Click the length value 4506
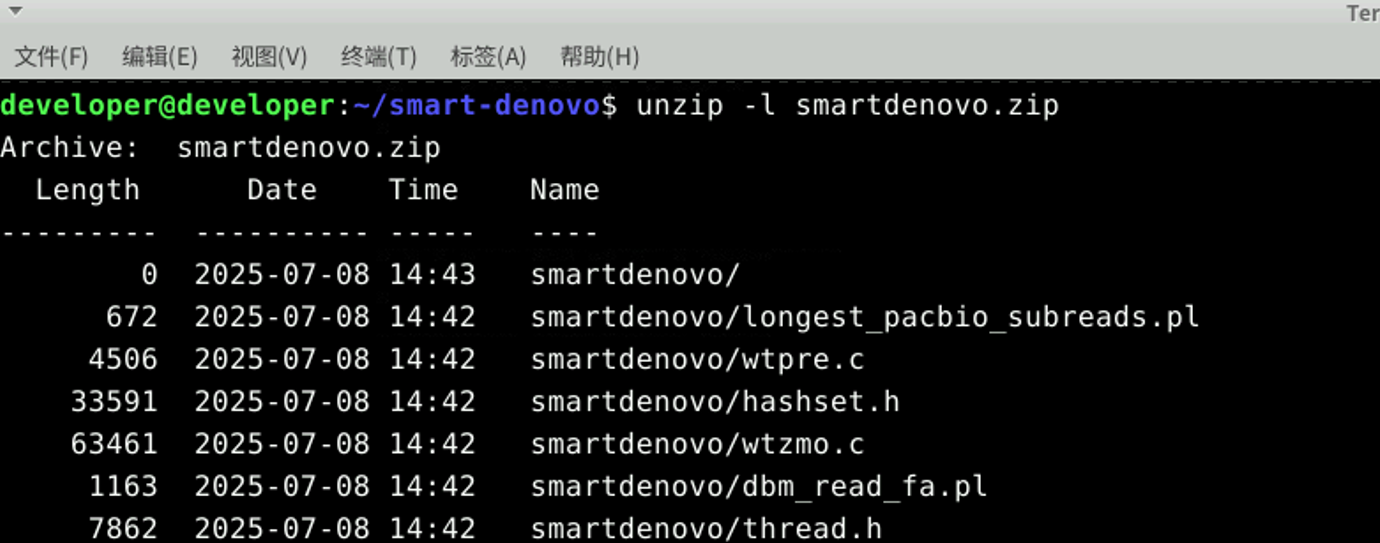This screenshot has width=1380, height=543. (x=123, y=359)
